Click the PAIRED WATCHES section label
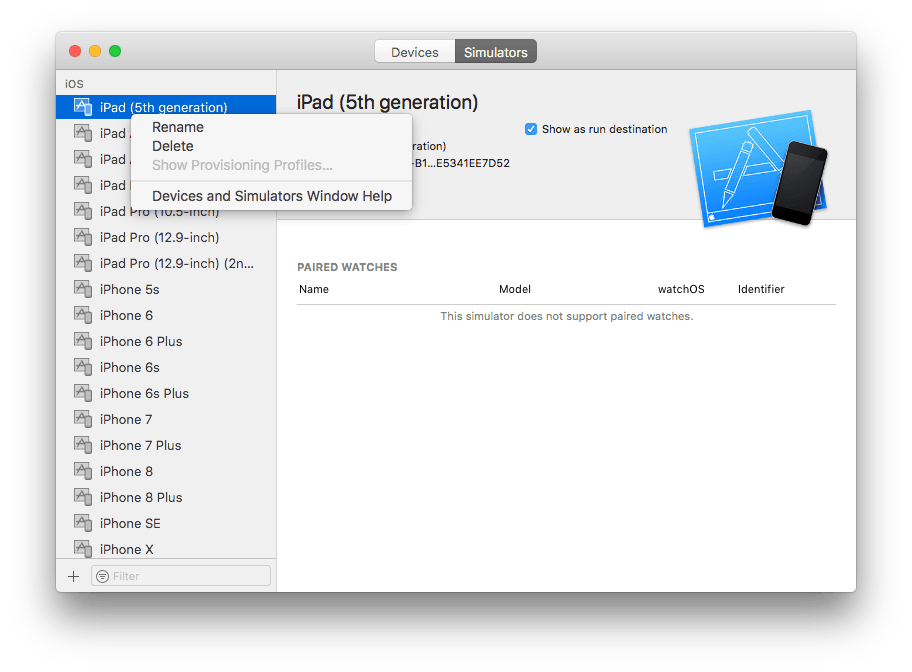Screen dimensions: 912x672 coord(347,267)
